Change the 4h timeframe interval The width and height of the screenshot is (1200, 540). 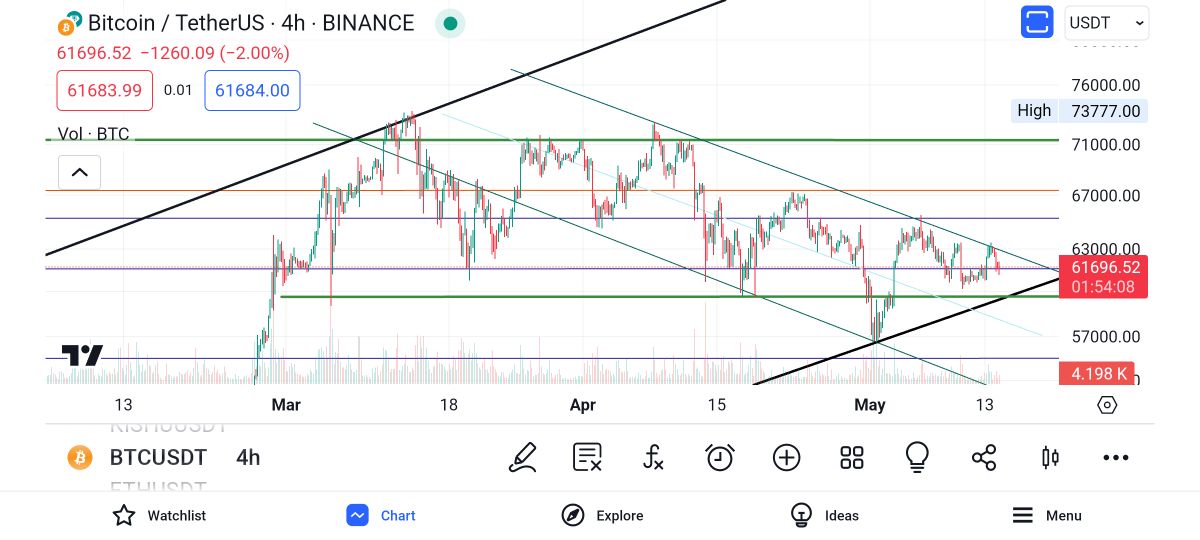[248, 458]
